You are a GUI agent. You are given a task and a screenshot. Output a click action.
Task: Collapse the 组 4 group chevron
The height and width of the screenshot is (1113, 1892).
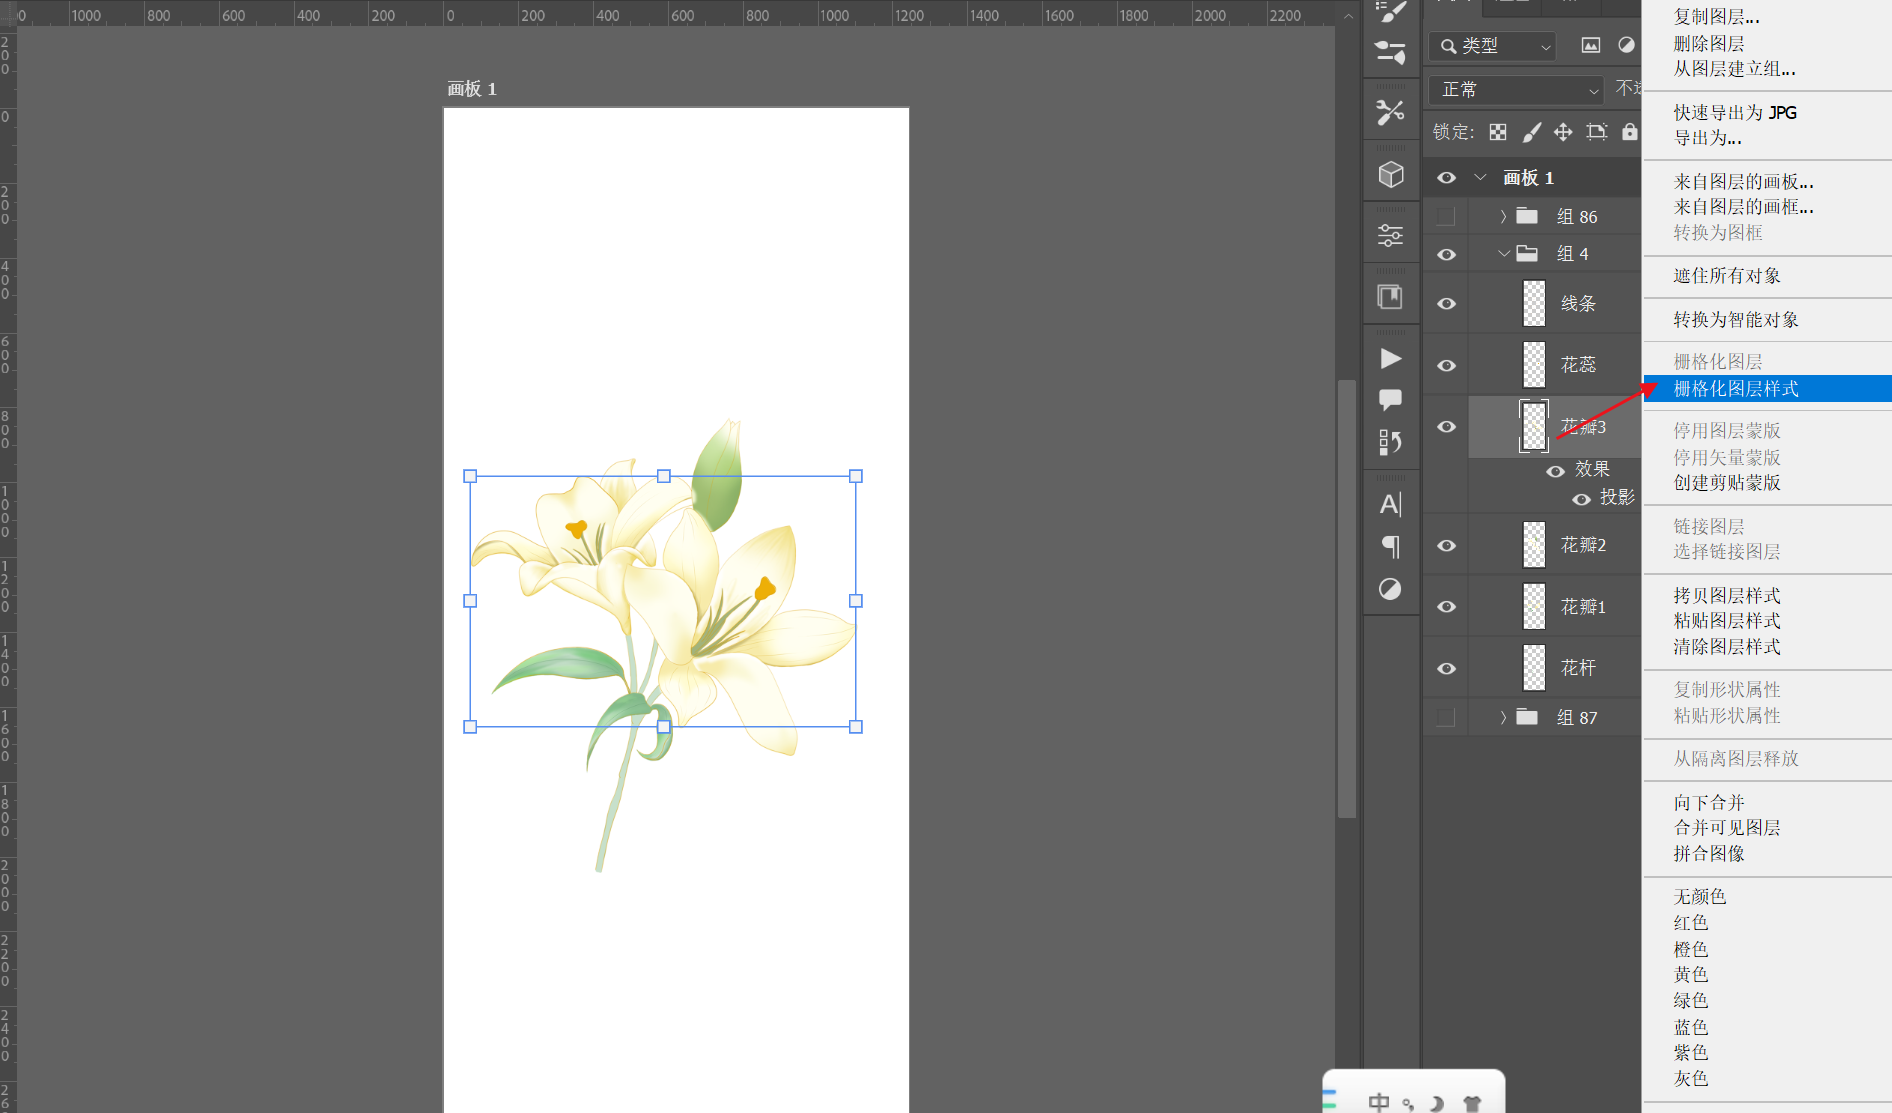1503,254
